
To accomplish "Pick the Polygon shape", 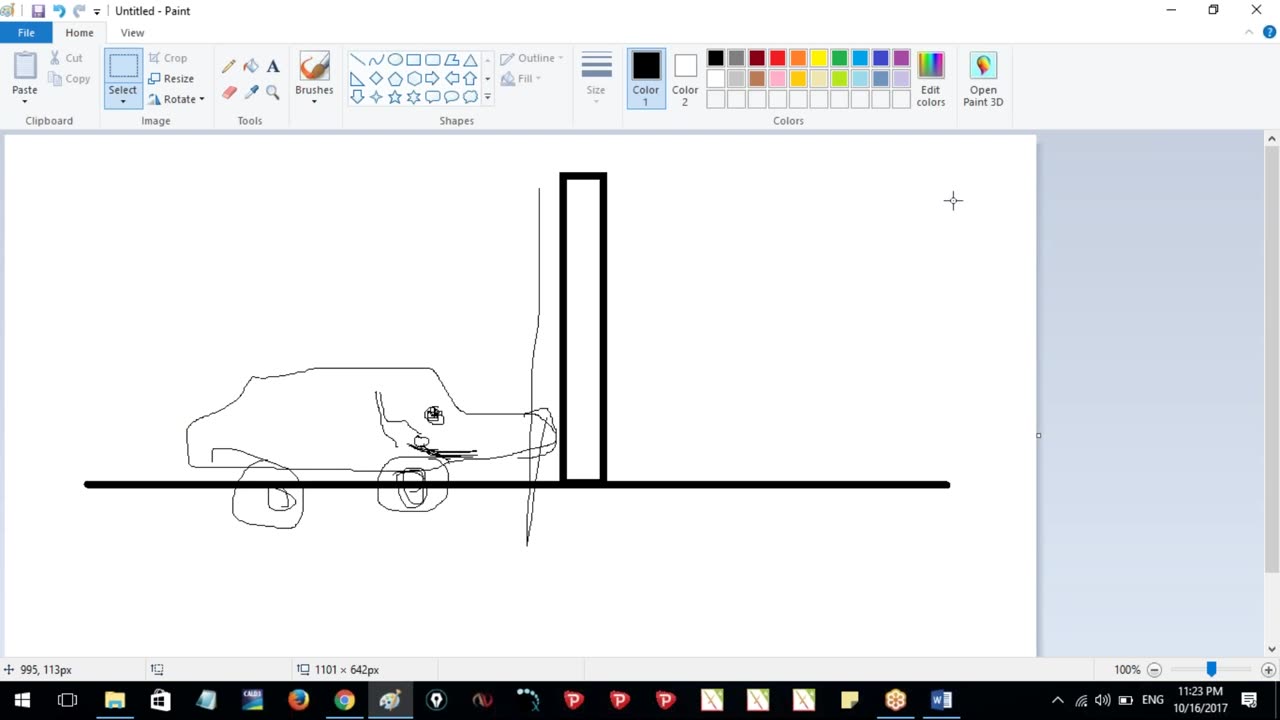I will [x=451, y=60].
